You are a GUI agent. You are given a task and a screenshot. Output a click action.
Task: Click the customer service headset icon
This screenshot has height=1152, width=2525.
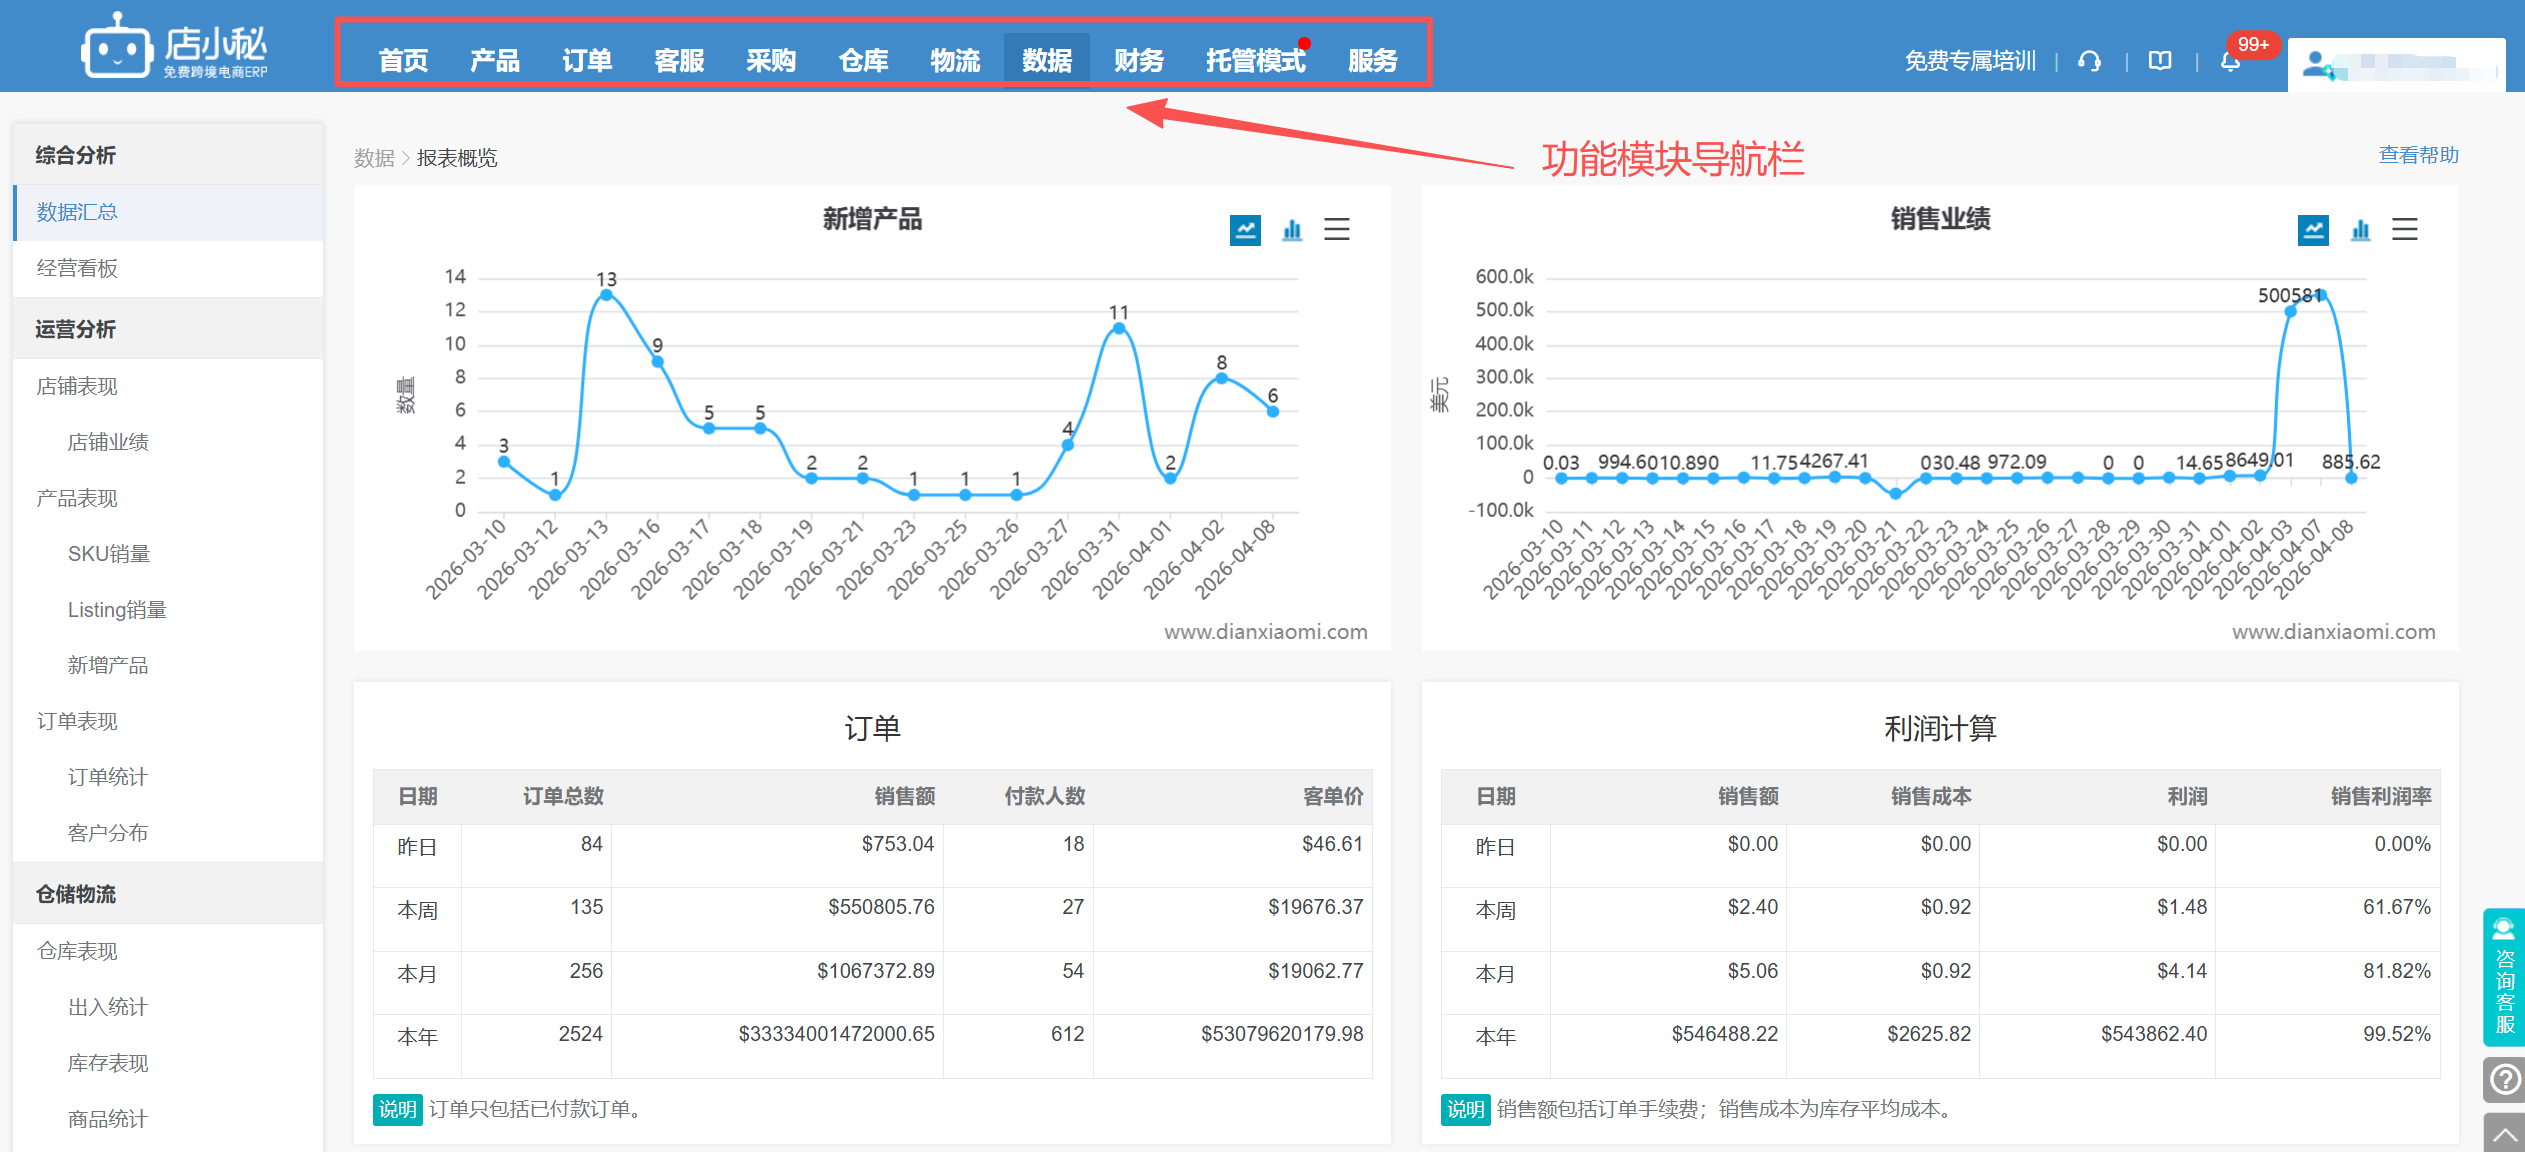coord(2089,62)
